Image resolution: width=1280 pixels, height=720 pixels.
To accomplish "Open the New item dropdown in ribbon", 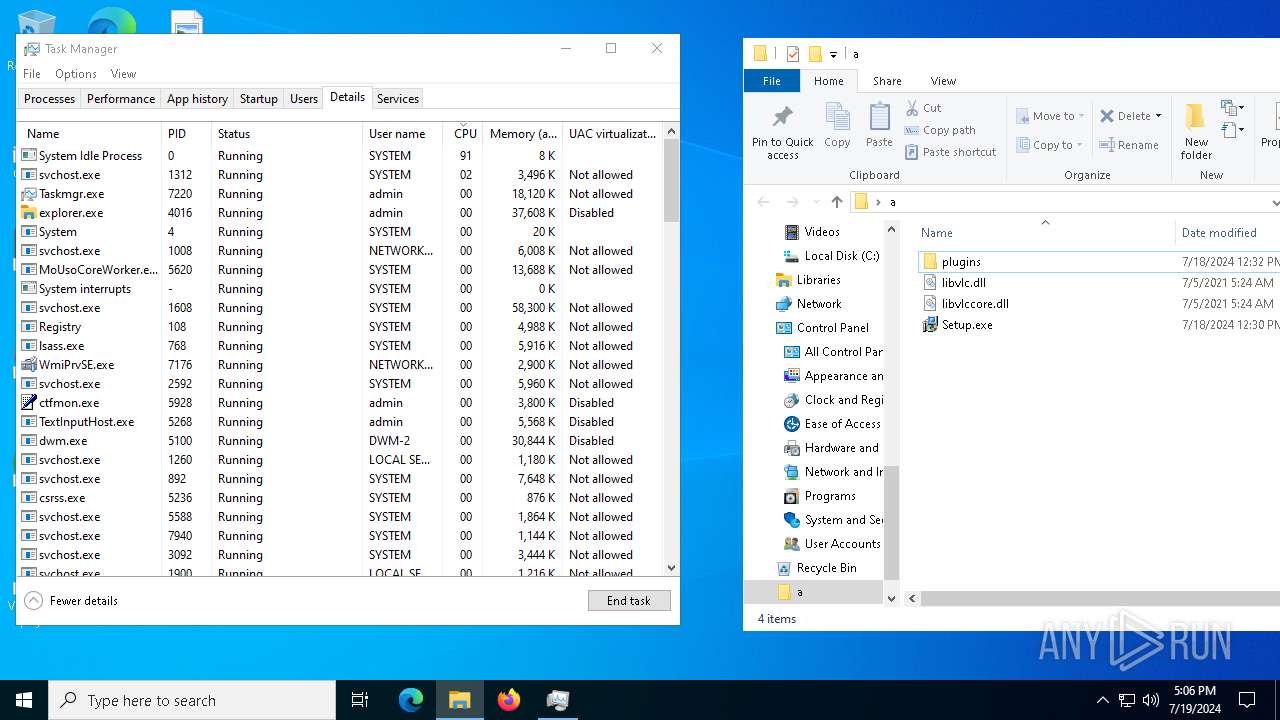I will point(1233,108).
